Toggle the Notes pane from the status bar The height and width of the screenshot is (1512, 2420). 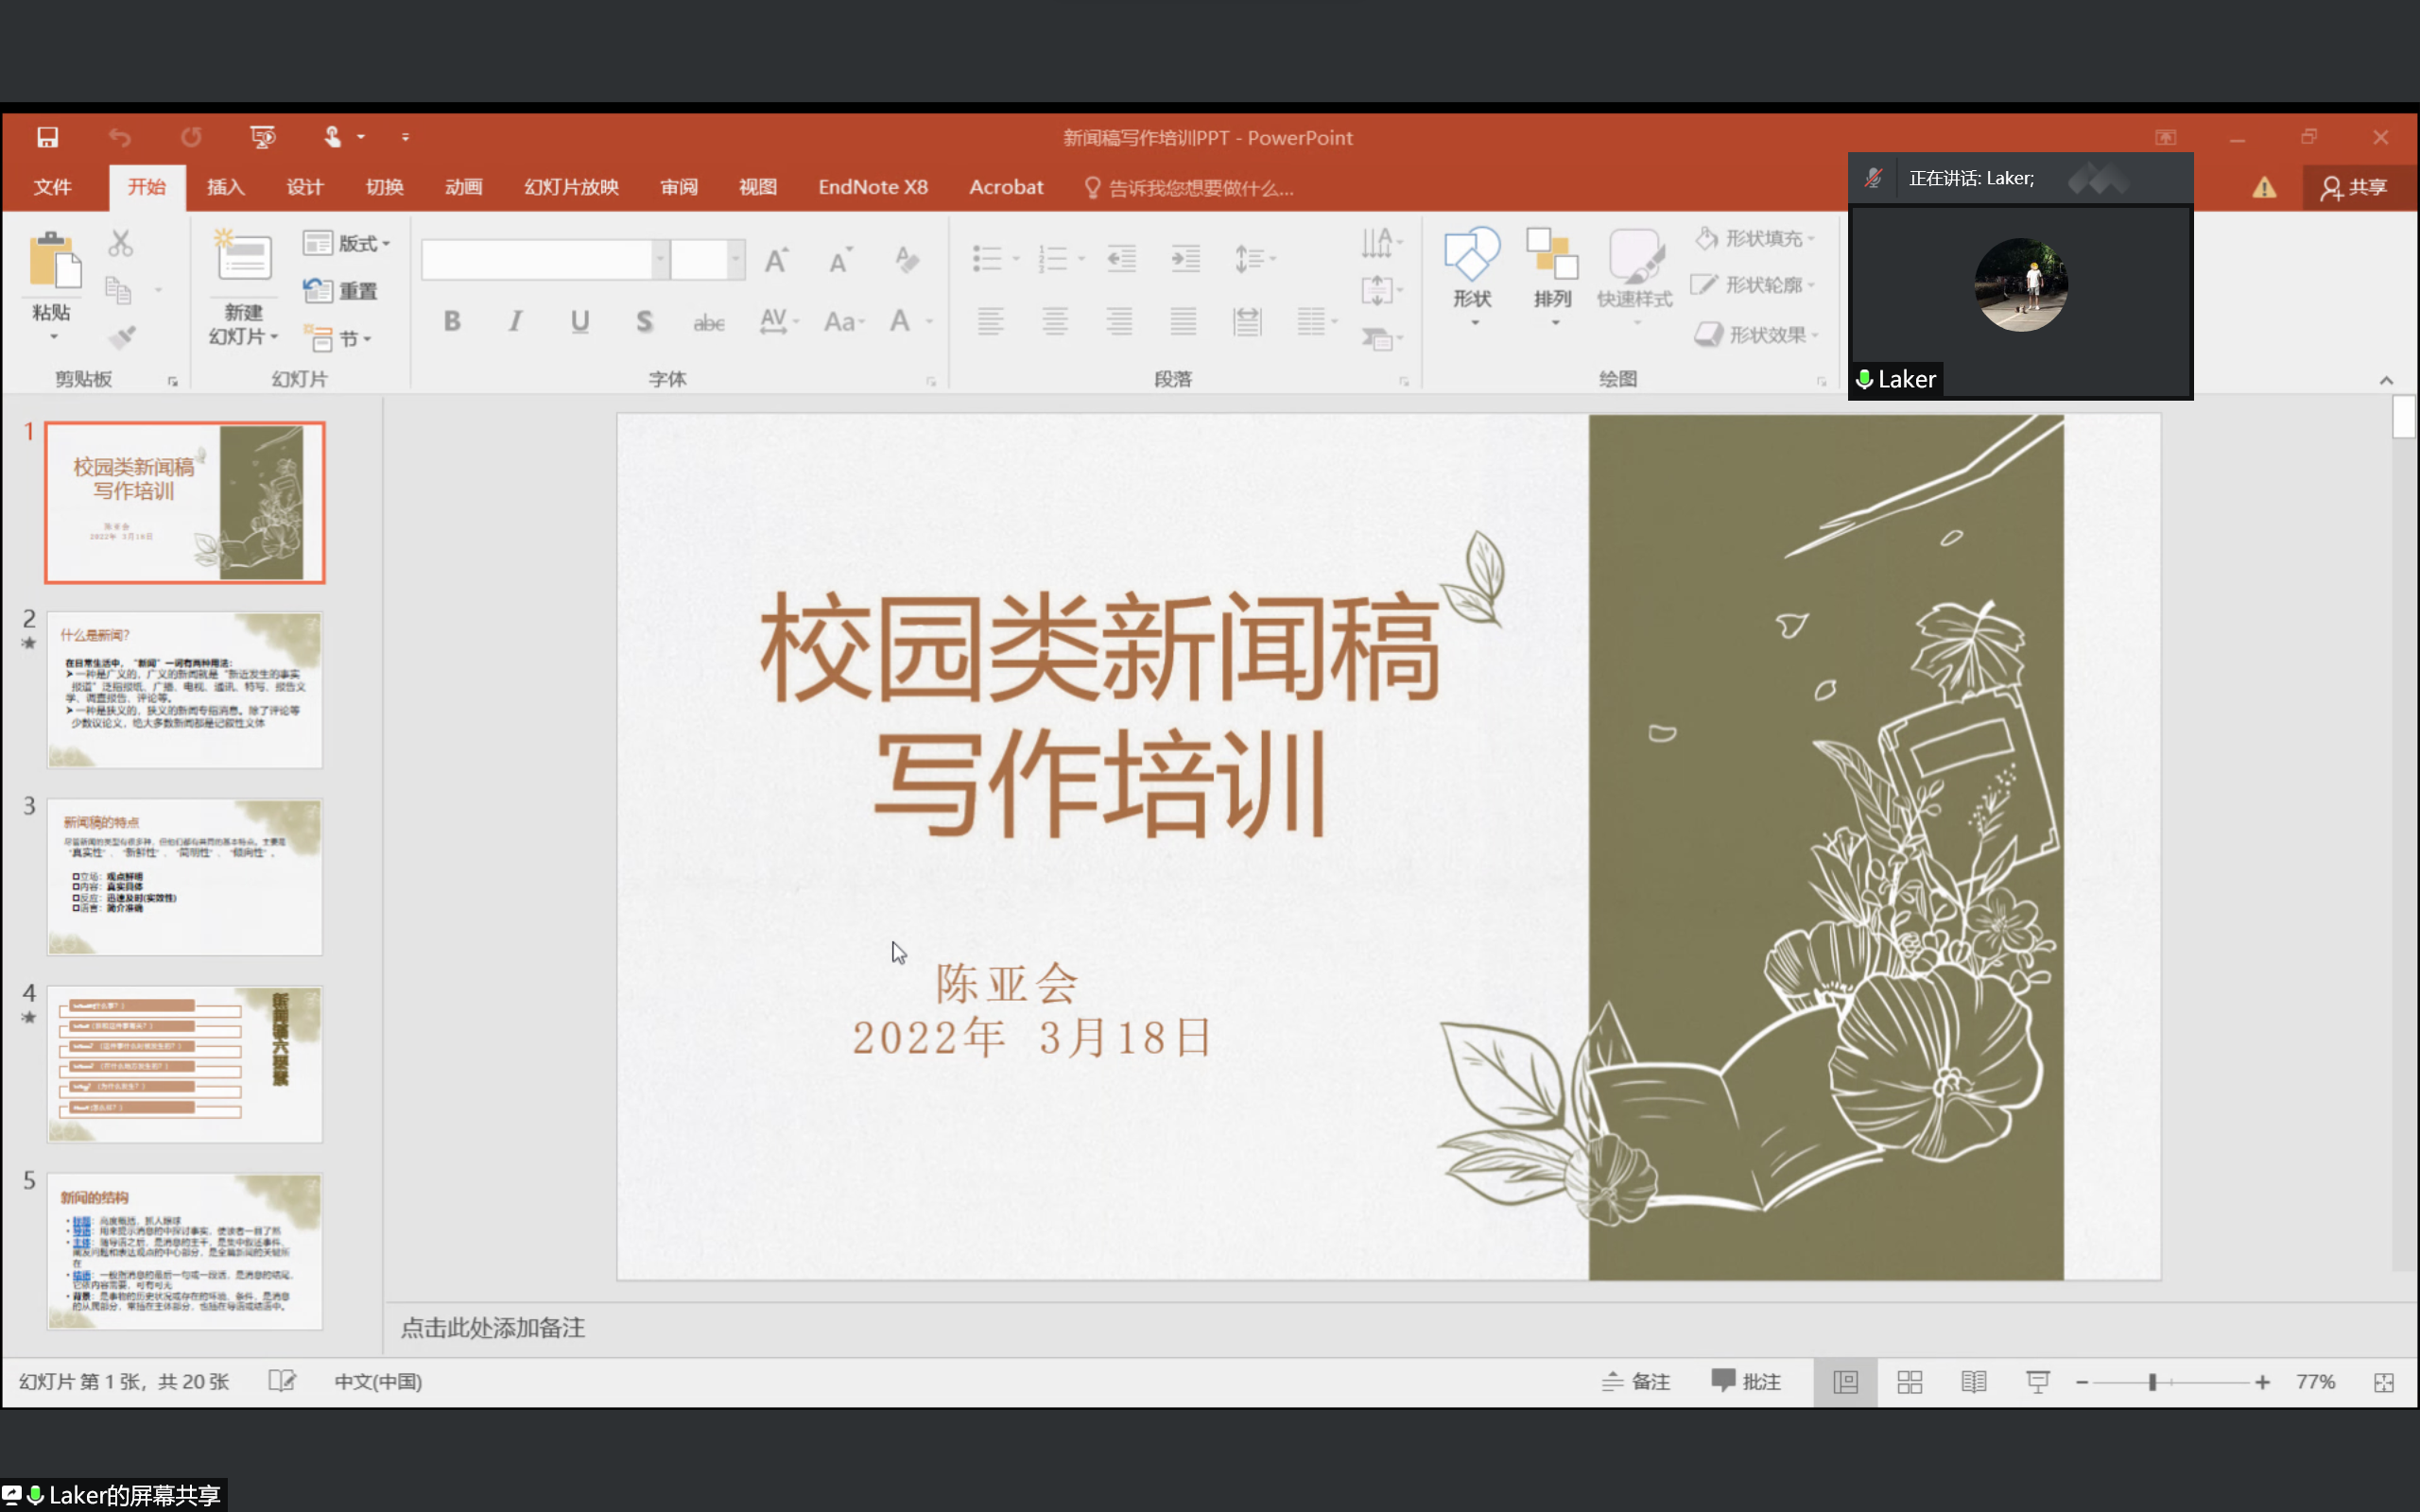[x=1636, y=1382]
